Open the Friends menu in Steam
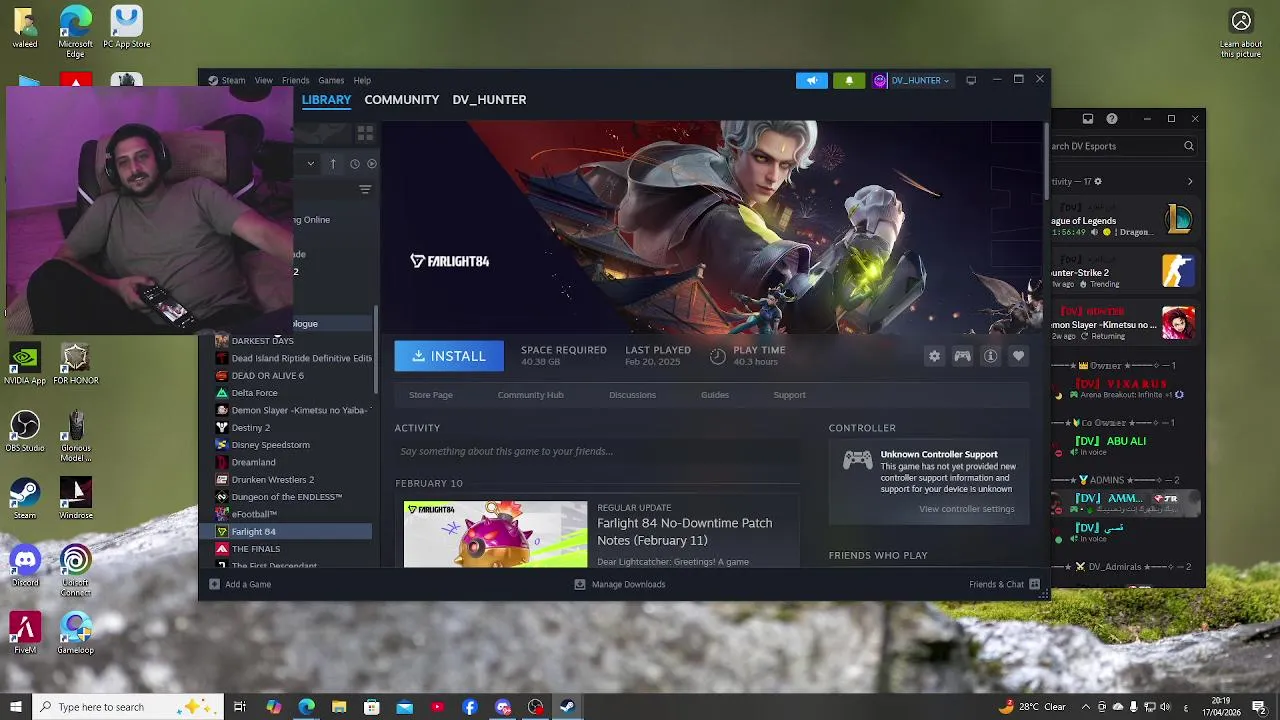 point(295,81)
